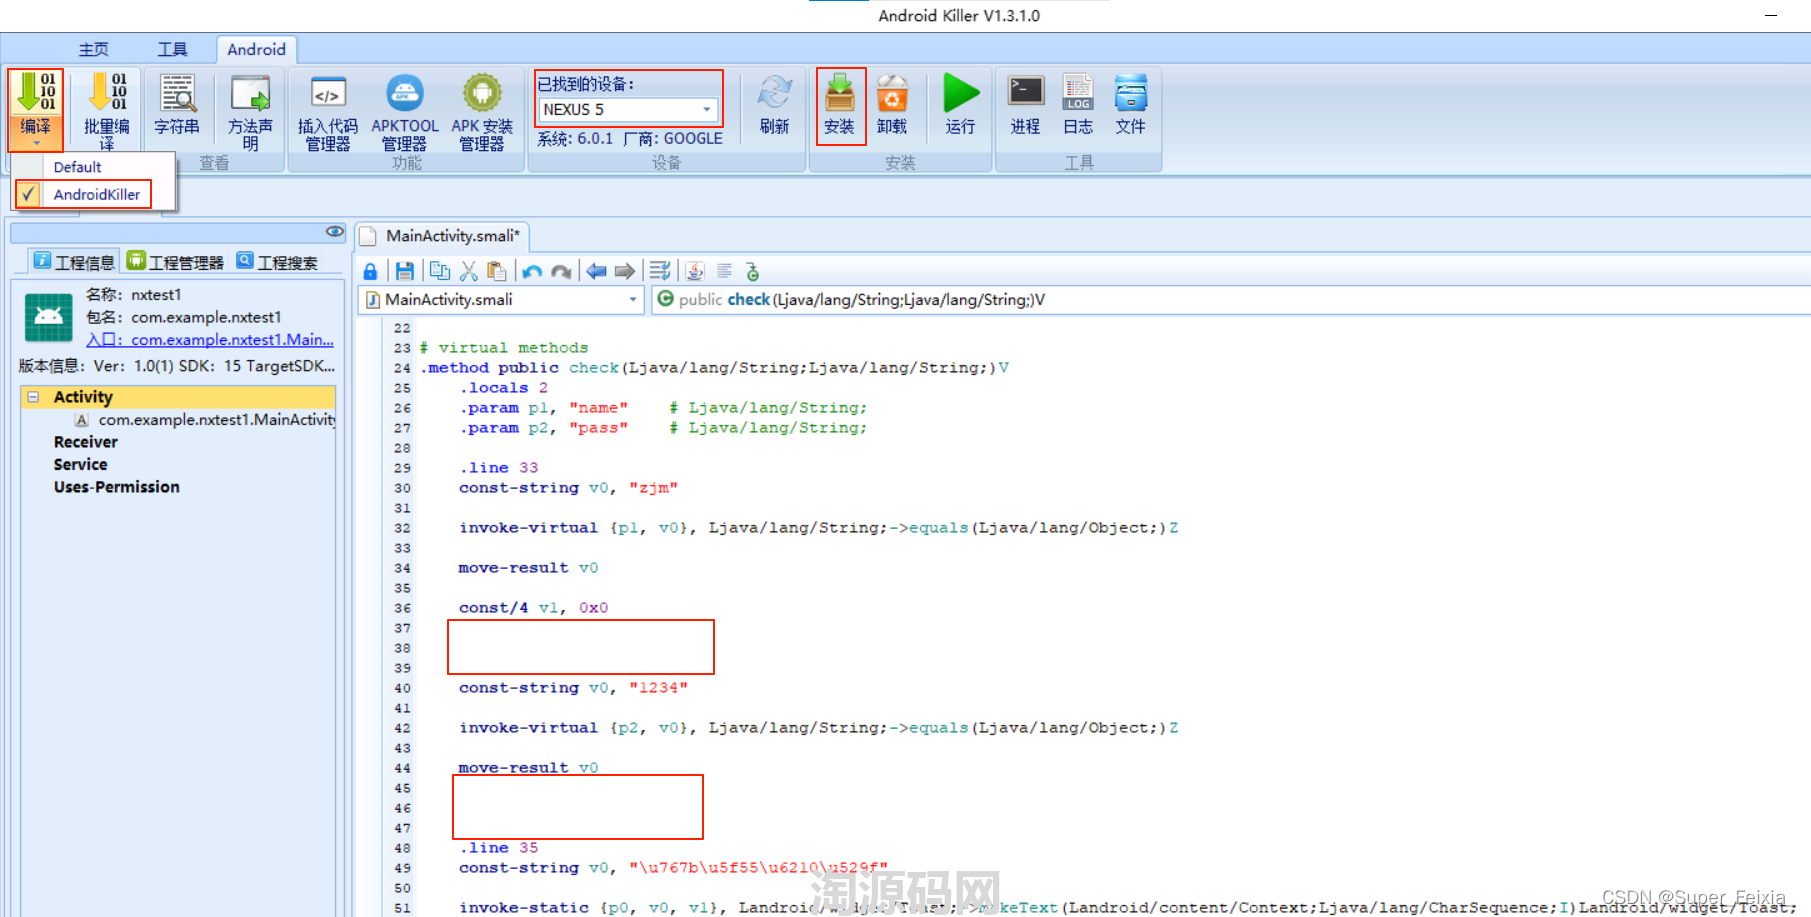Click the cut scissors icon

[x=468, y=271]
